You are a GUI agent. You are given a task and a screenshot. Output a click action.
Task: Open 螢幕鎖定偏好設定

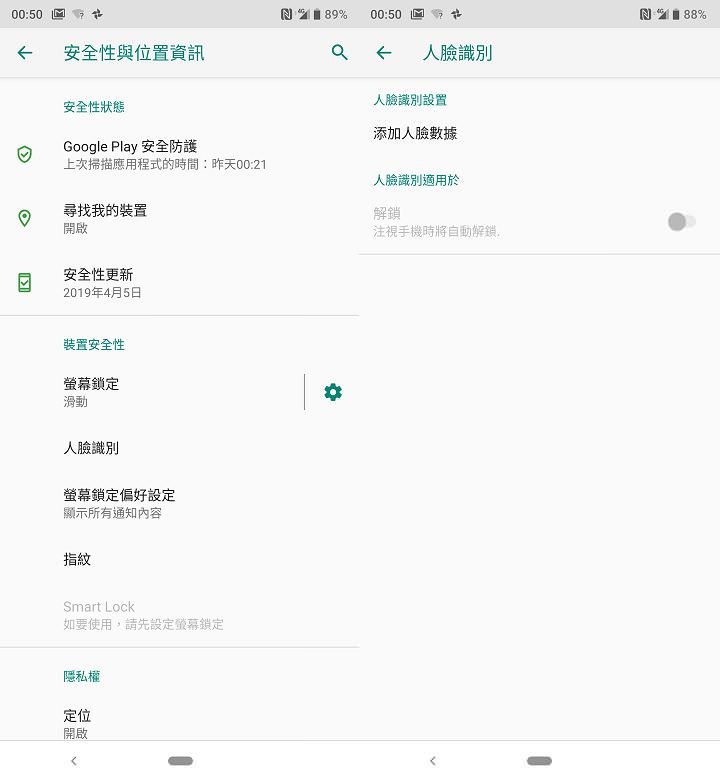tap(180, 503)
